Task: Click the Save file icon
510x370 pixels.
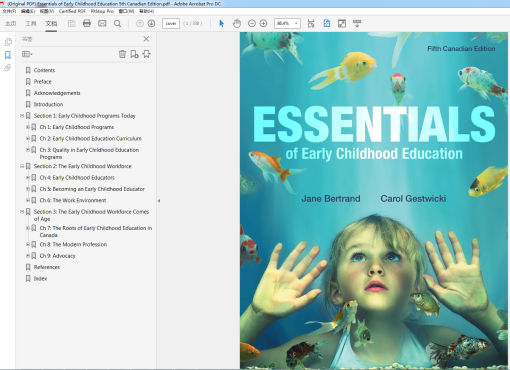Action: (x=72, y=23)
